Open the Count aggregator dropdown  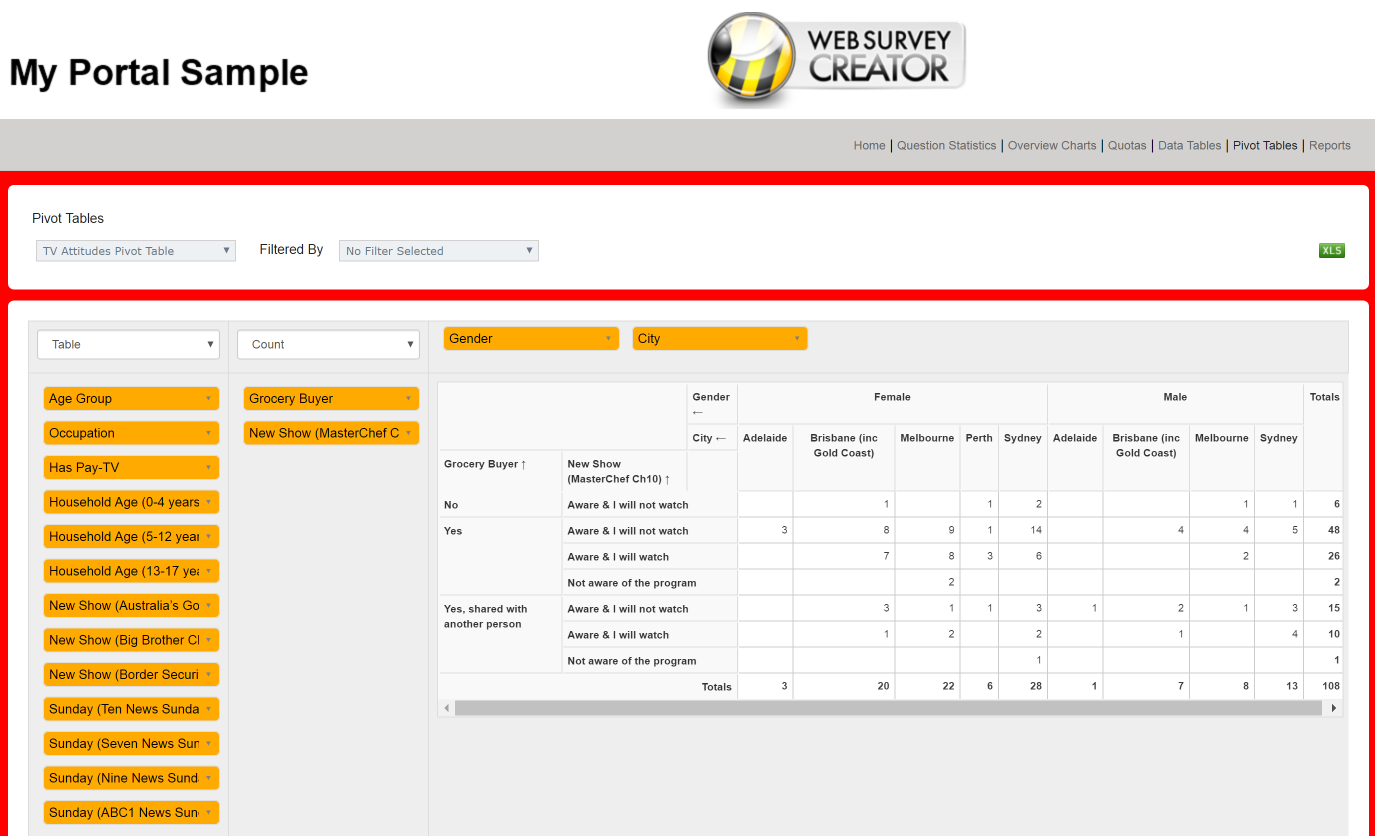point(328,345)
